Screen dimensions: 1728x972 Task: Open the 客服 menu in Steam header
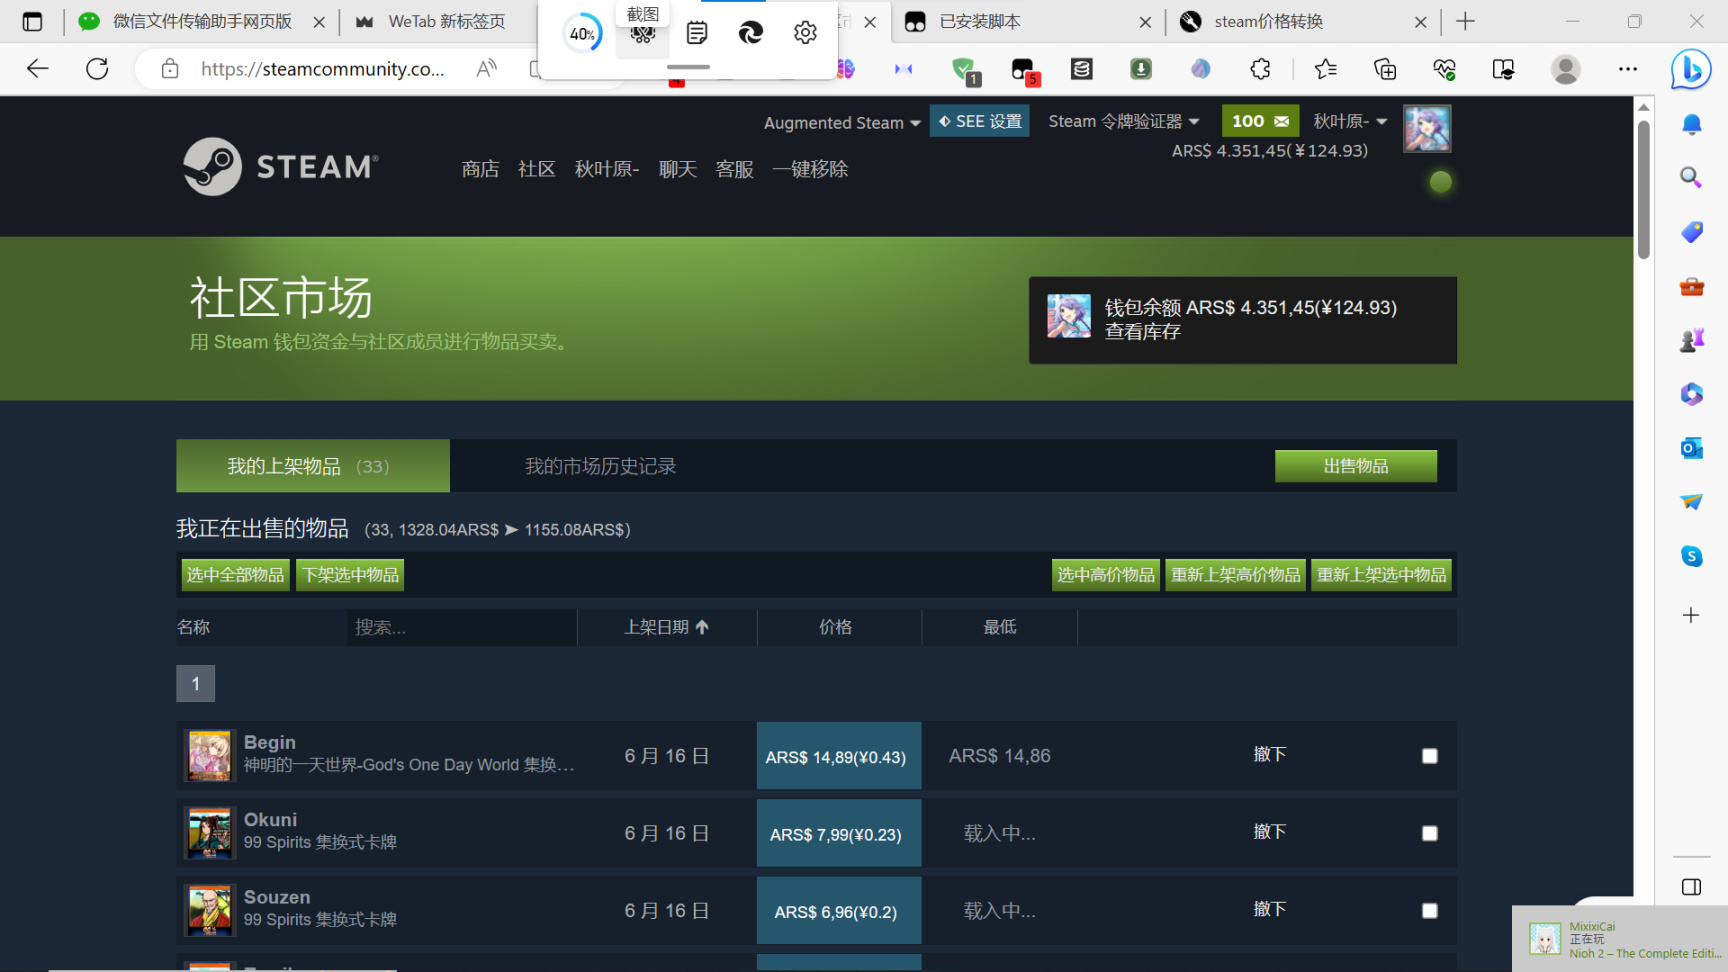[735, 169]
